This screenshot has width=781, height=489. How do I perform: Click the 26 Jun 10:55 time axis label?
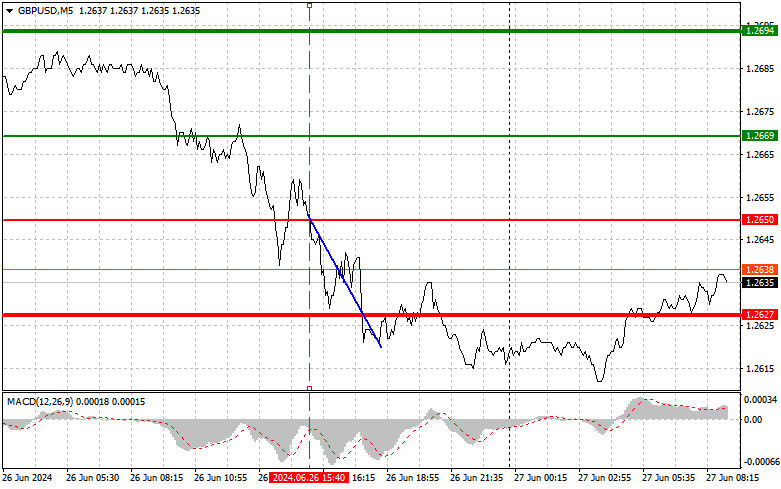point(221,478)
